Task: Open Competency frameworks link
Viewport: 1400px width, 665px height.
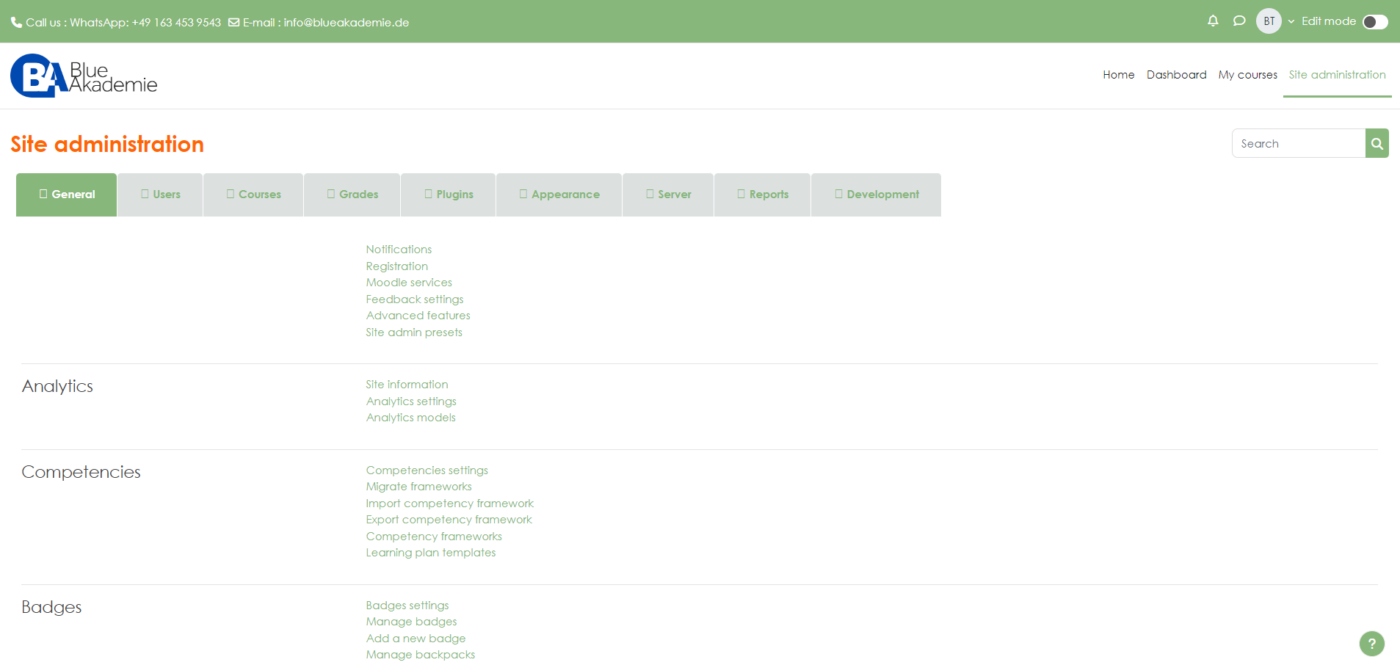Action: [x=434, y=536]
